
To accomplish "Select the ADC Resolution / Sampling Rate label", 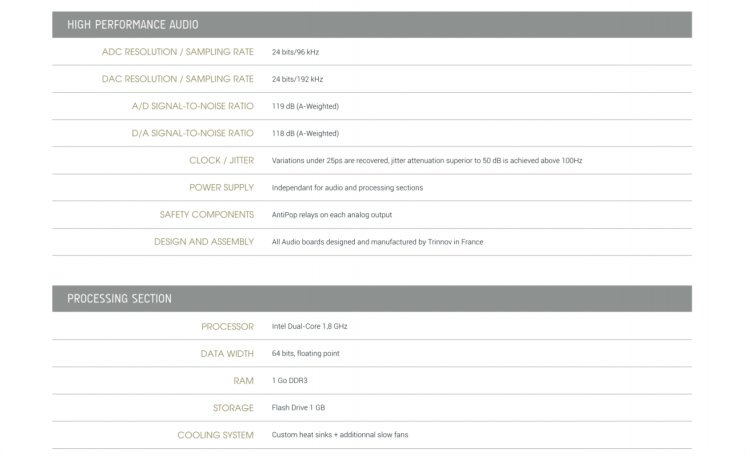I will [178, 51].
